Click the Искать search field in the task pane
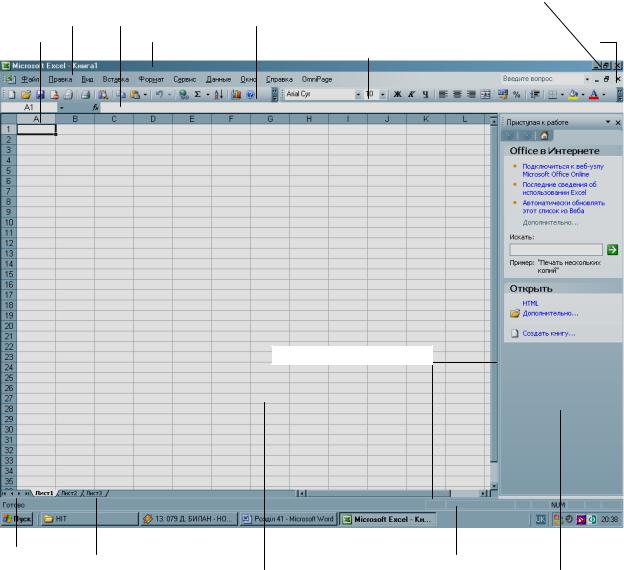The width and height of the screenshot is (624, 570). click(556, 250)
